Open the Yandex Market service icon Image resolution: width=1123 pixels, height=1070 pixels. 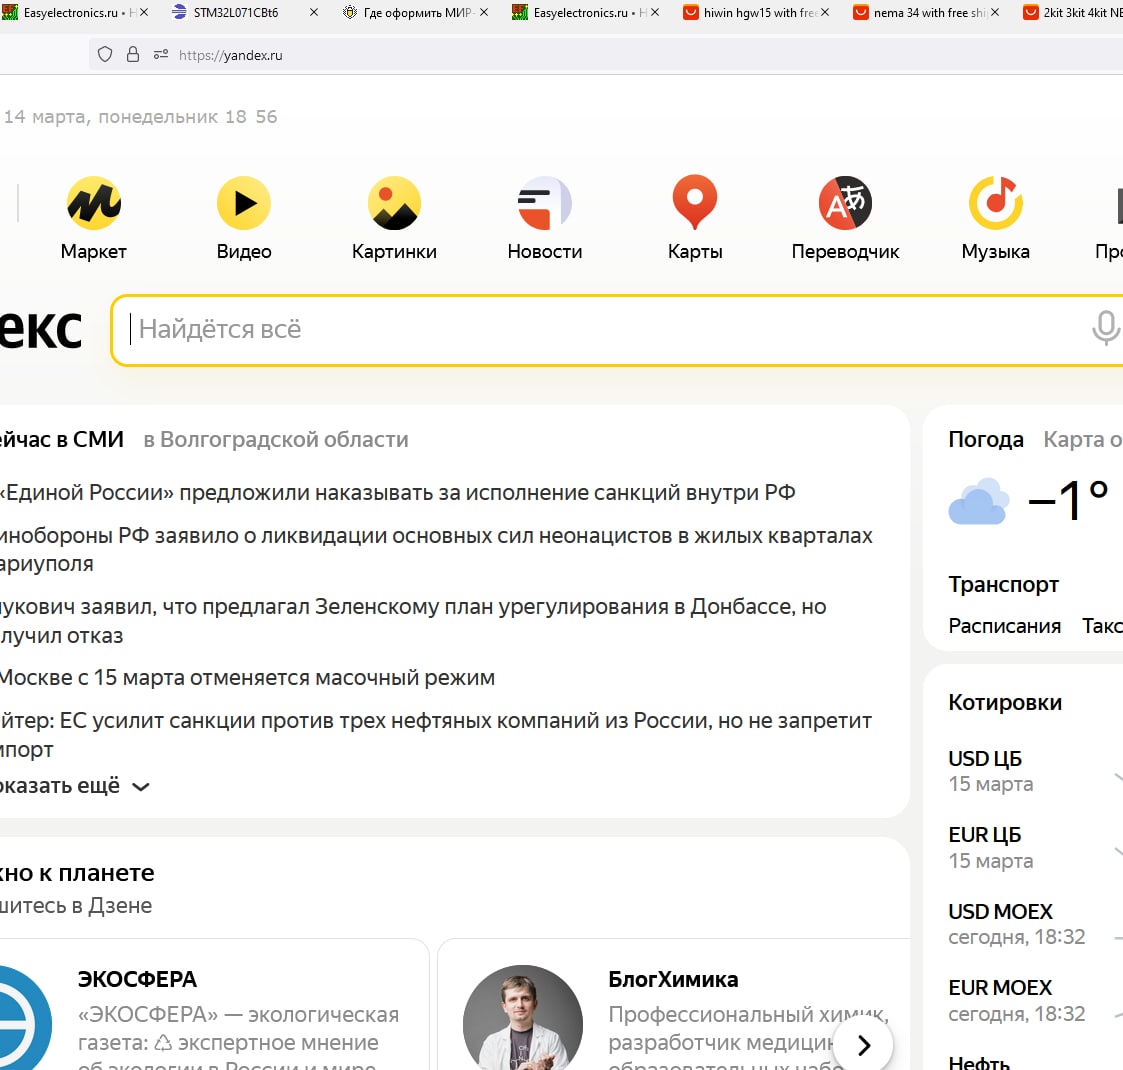pos(94,203)
